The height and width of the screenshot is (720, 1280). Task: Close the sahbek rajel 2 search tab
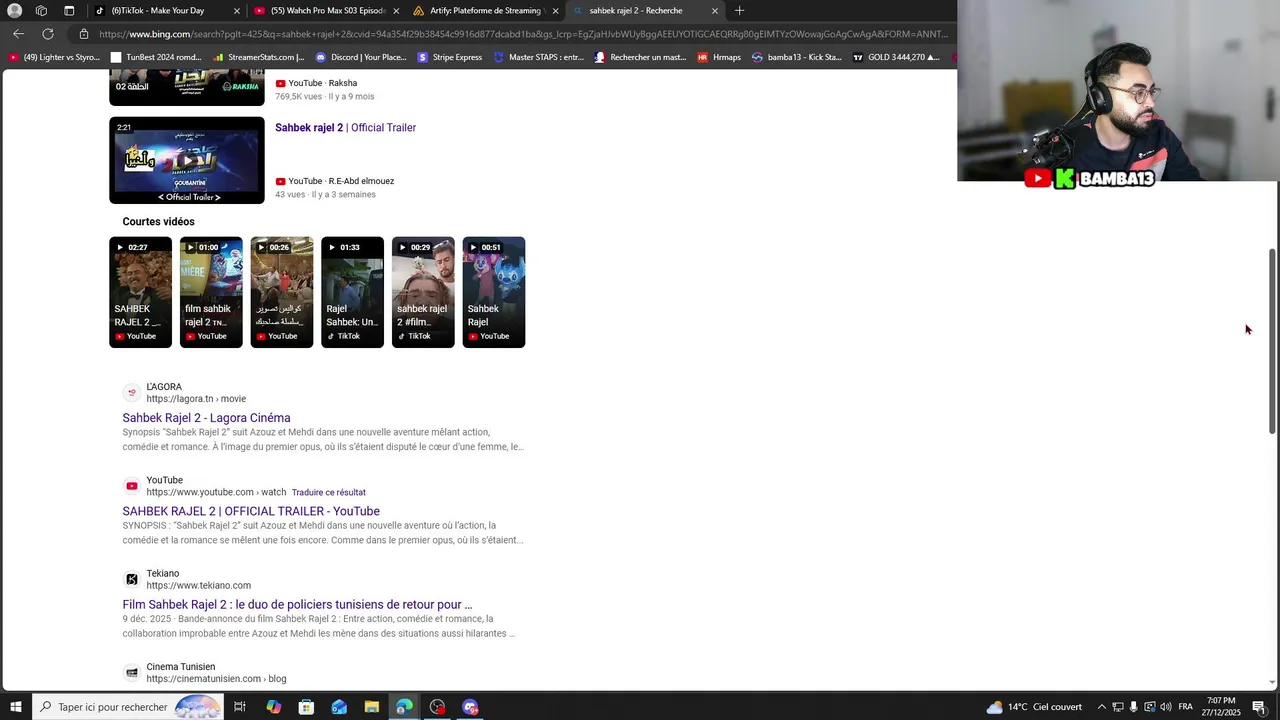pyautogui.click(x=715, y=11)
